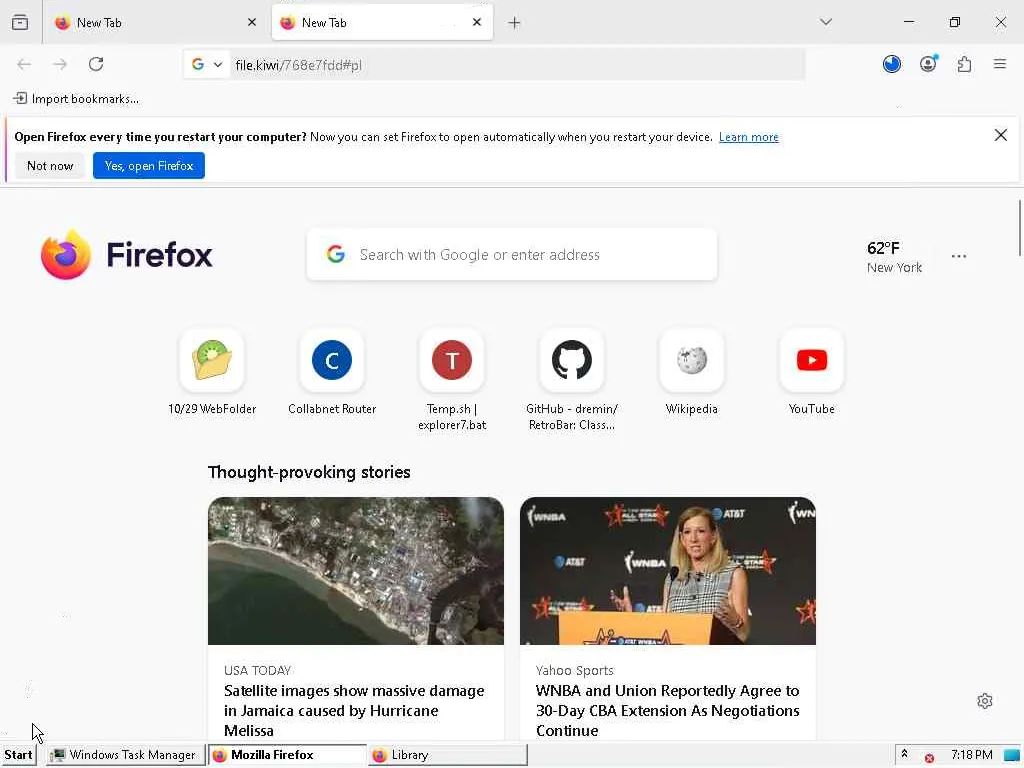
Task: Click the Firefox logo on new tab page
Action: 127,255
